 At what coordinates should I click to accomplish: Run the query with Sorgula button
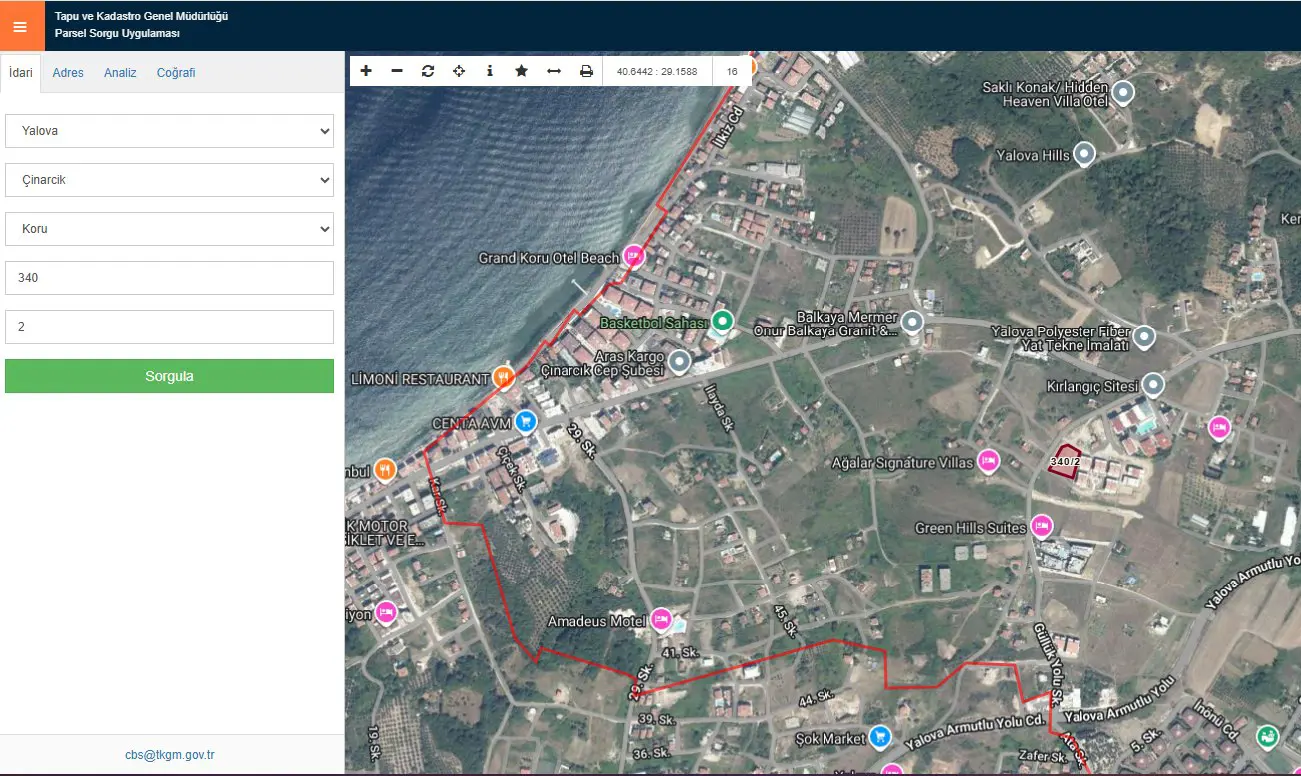point(169,376)
